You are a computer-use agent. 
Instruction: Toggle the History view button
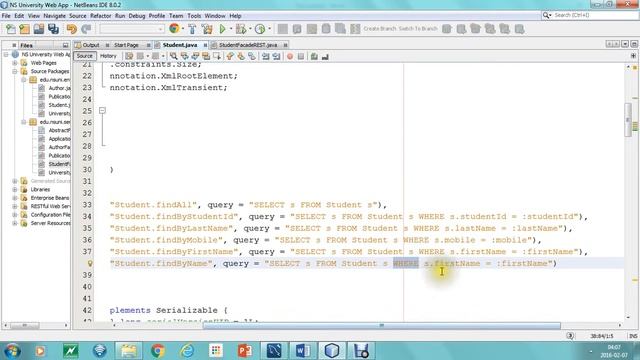coord(108,56)
